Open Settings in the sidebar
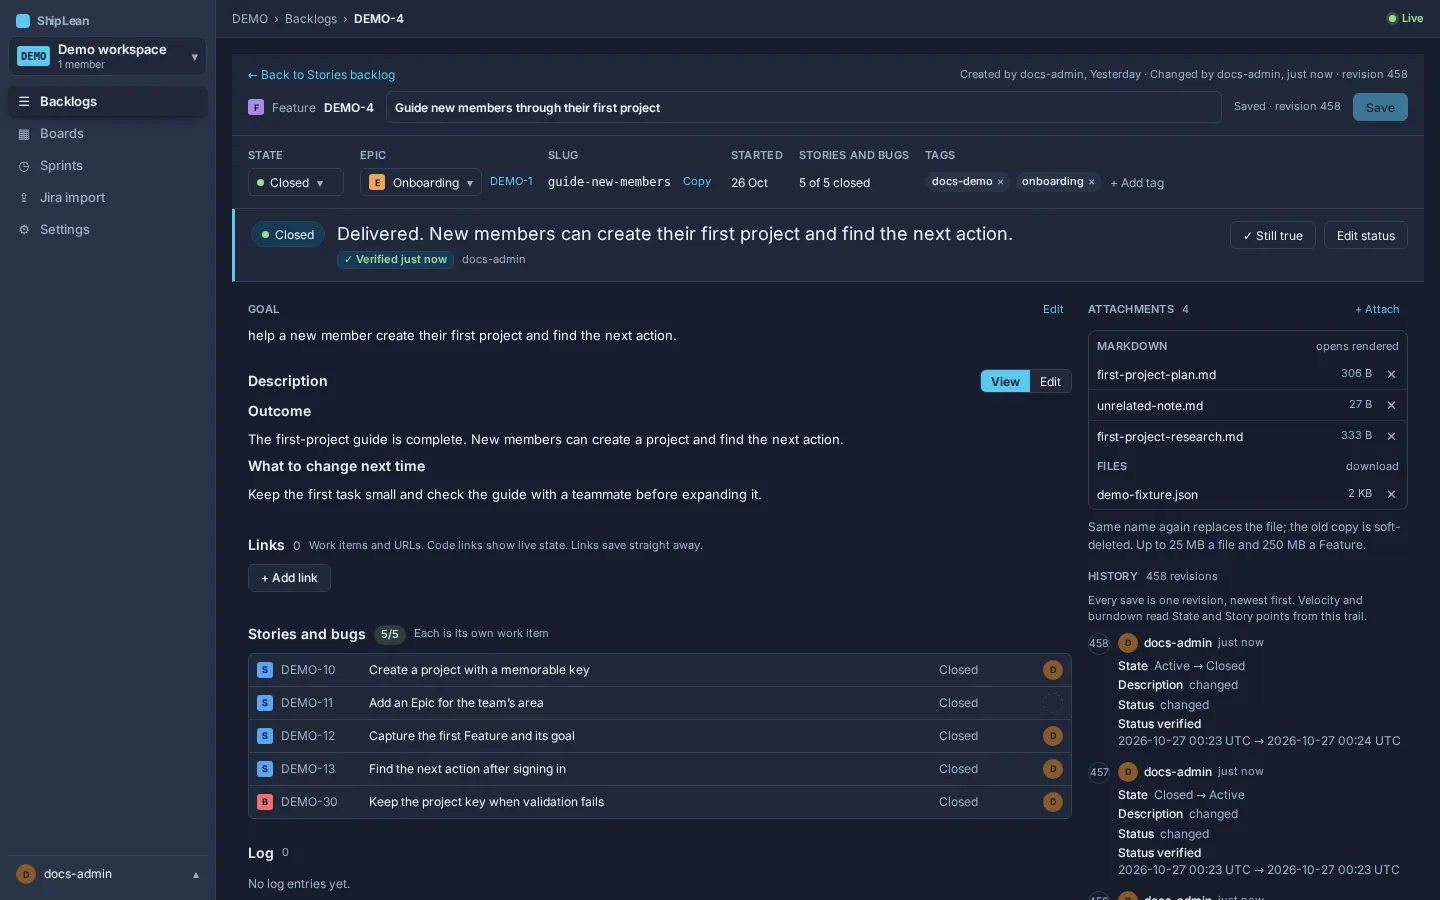 pos(108,230)
